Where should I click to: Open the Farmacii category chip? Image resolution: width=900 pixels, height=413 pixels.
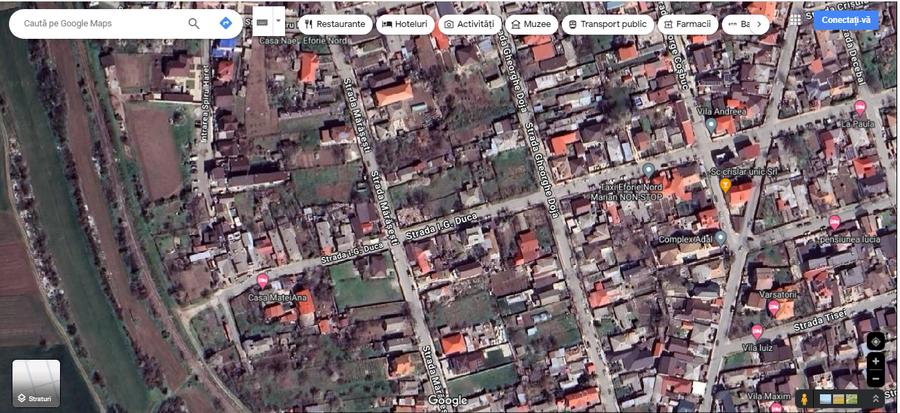click(x=688, y=24)
